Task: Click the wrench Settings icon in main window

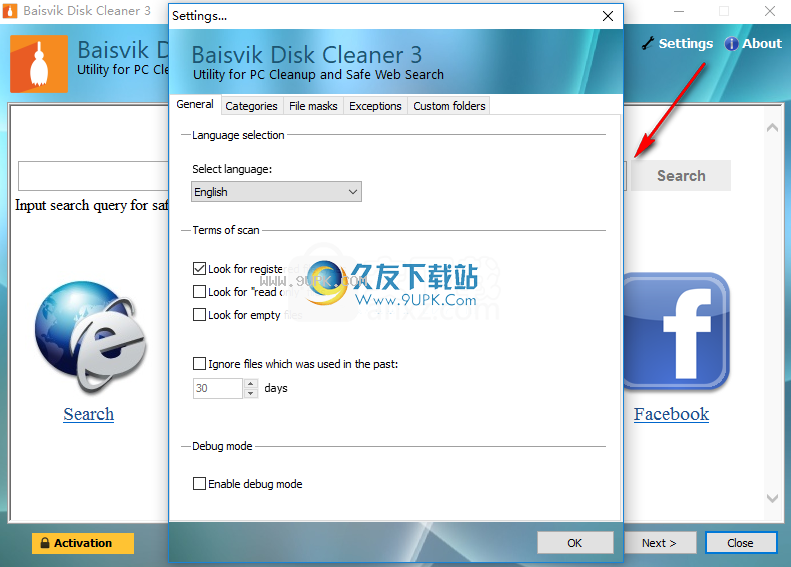Action: tap(648, 44)
